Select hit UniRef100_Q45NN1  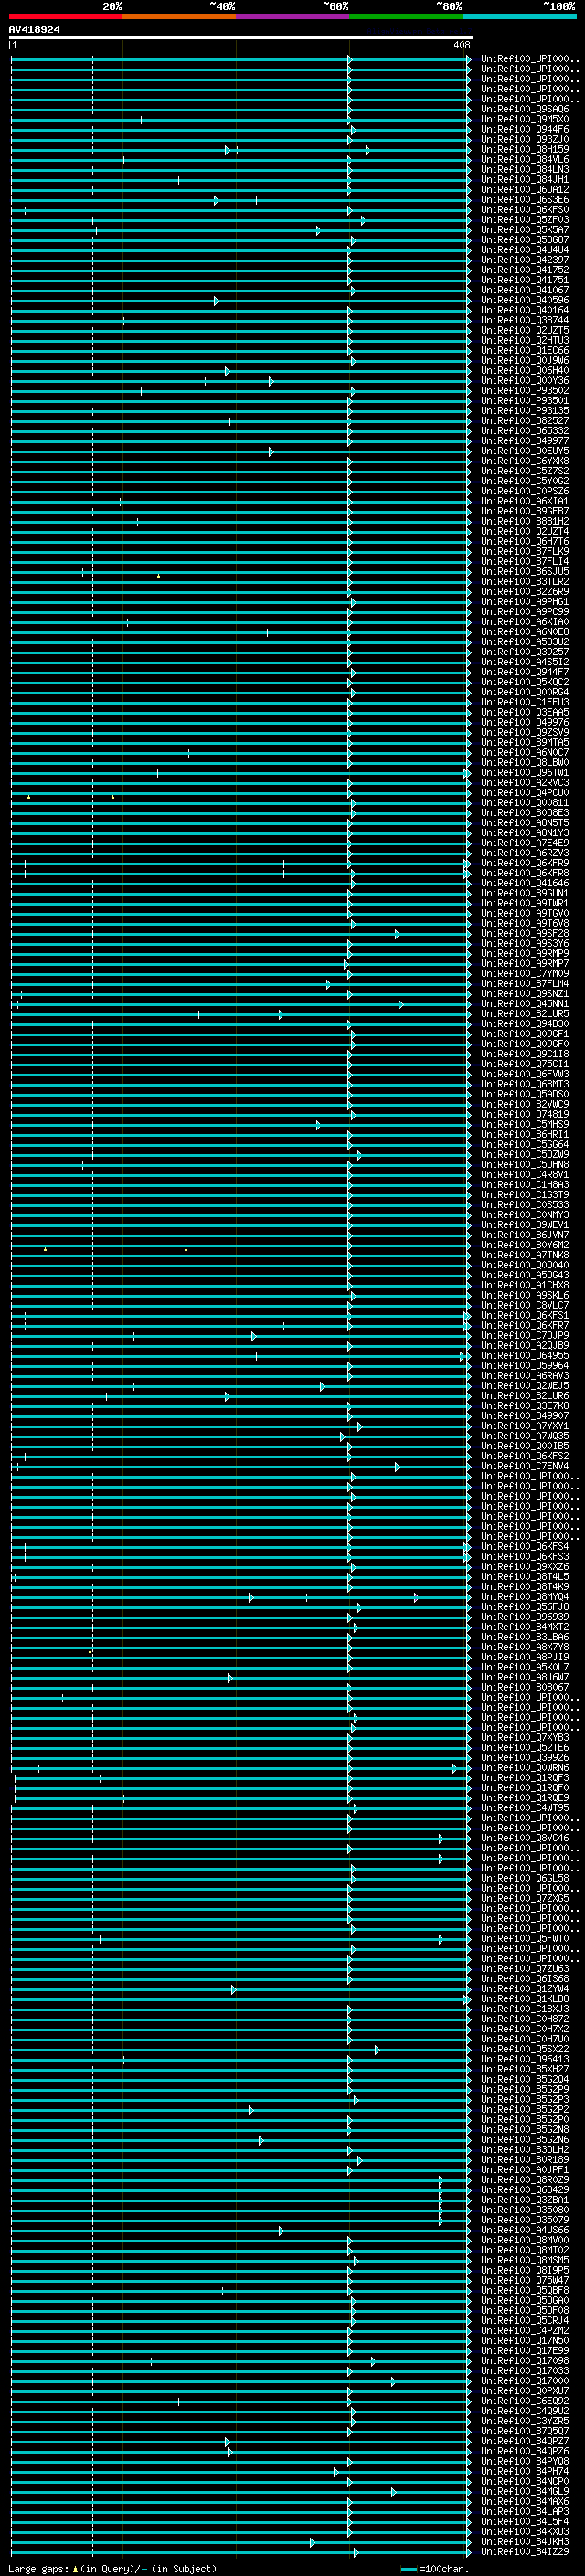tap(525, 1004)
